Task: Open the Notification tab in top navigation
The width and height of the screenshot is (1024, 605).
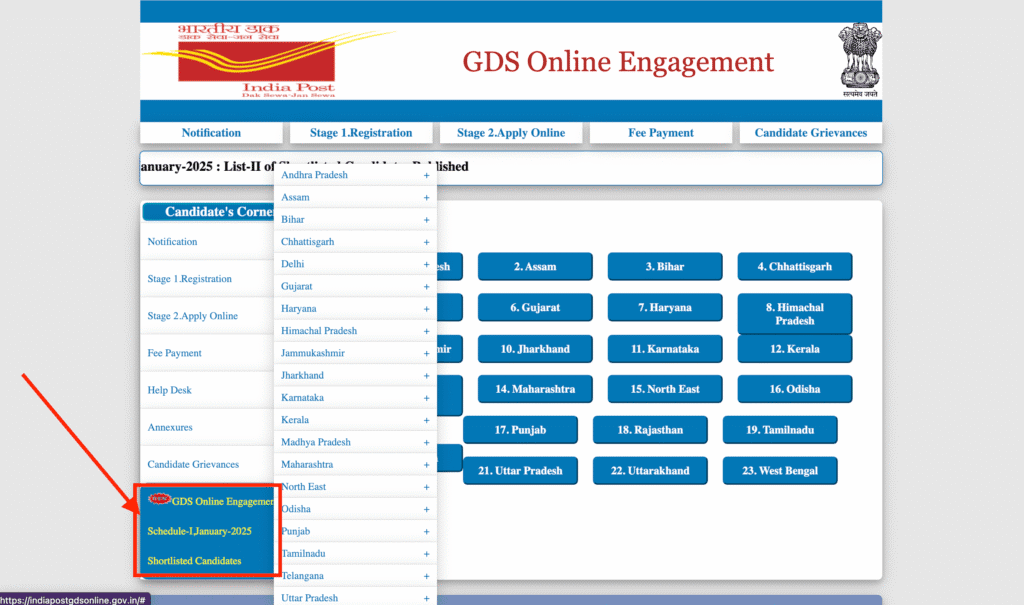Action: point(211,133)
